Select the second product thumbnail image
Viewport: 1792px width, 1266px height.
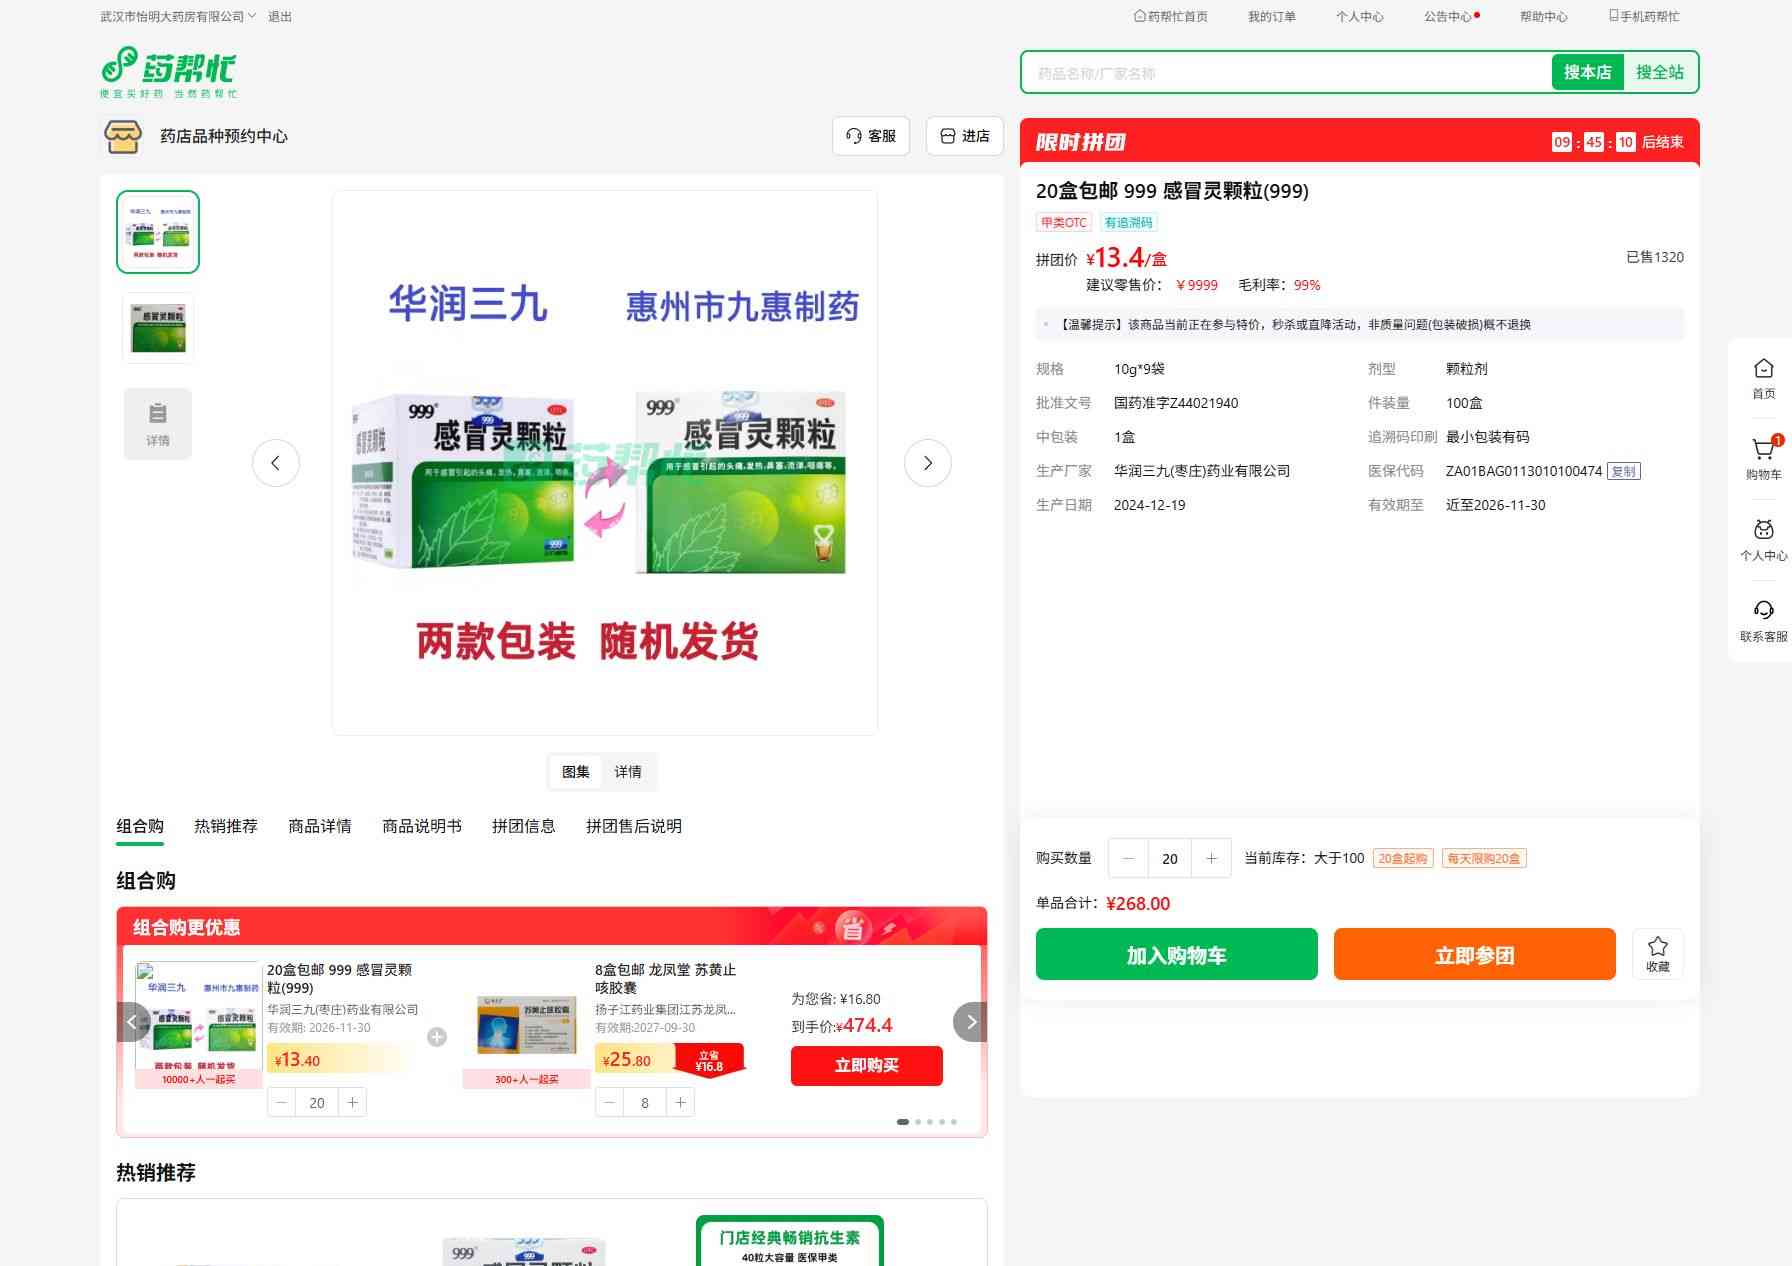click(x=158, y=328)
